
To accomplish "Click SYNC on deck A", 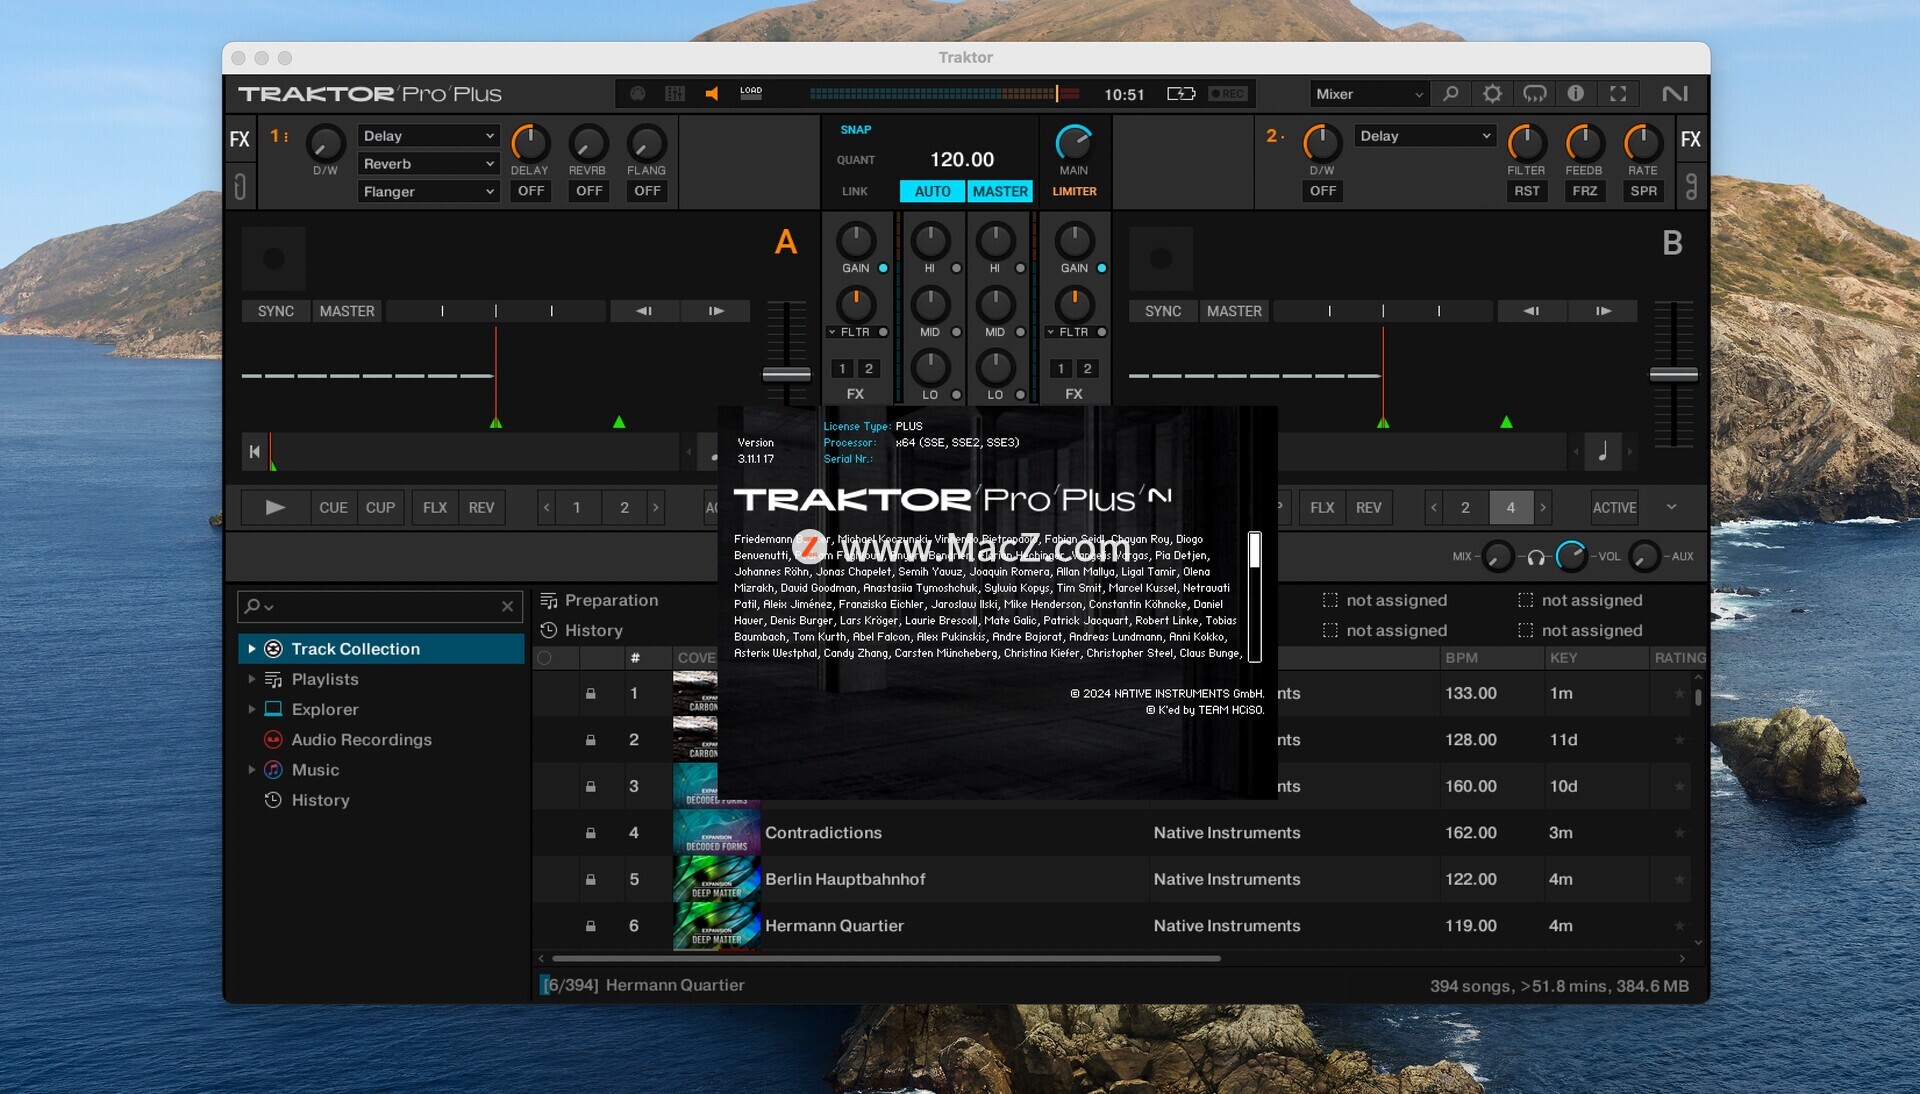I will (276, 311).
